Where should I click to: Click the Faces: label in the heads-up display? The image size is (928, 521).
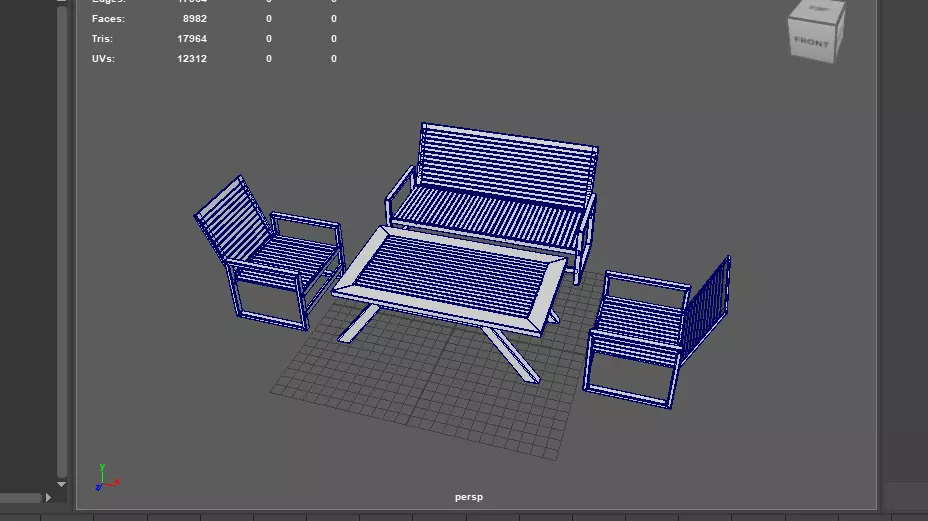pos(108,19)
